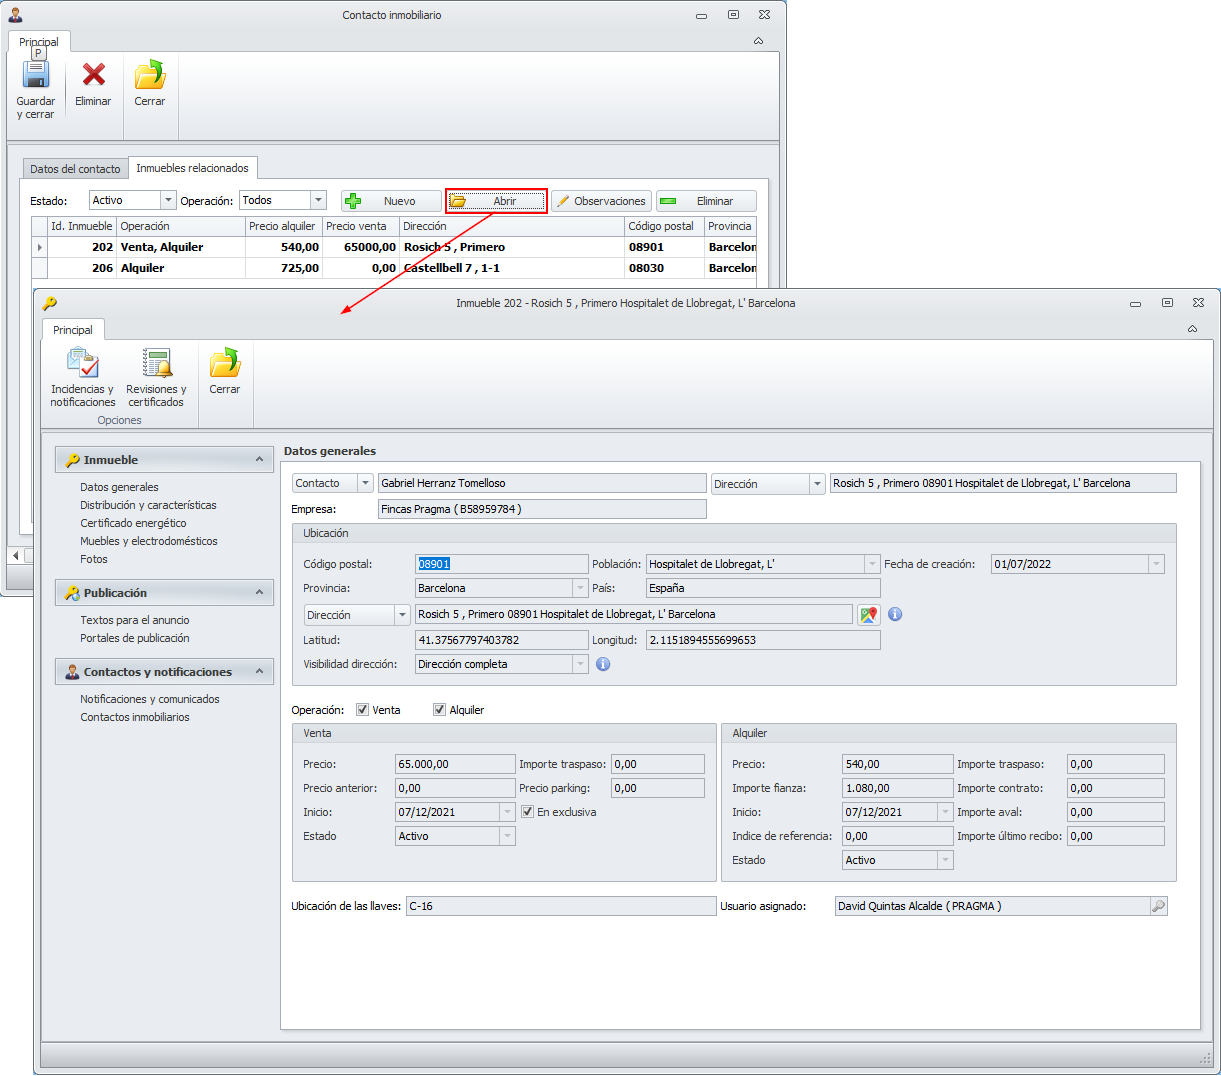
Task: Click the Observaciones button
Action: [601, 201]
